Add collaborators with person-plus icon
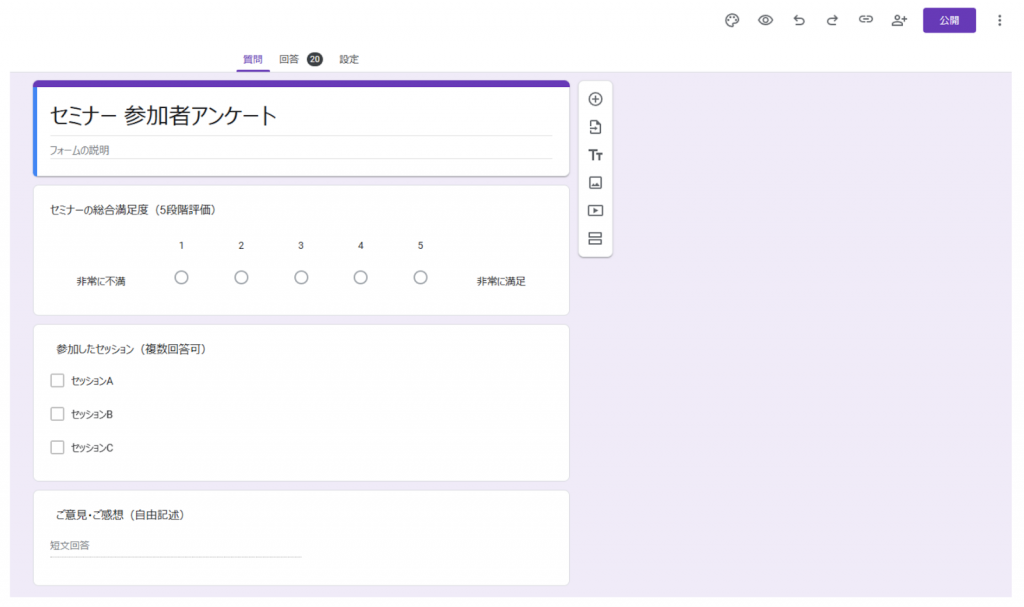 point(899,20)
